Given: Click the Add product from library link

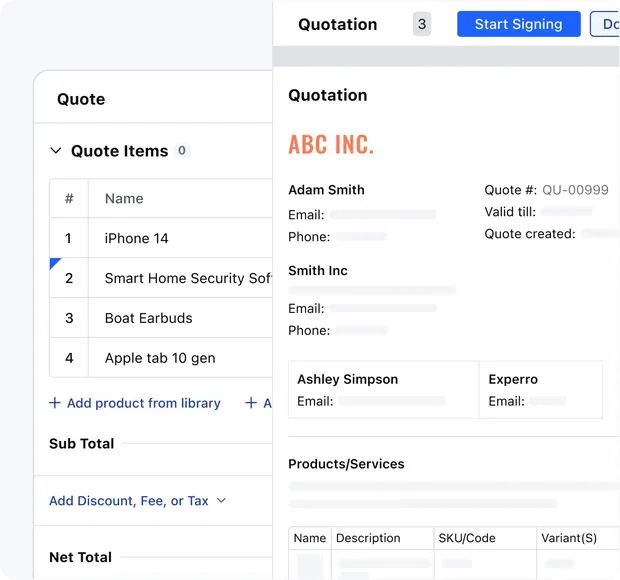Looking at the screenshot, I should 143,403.
